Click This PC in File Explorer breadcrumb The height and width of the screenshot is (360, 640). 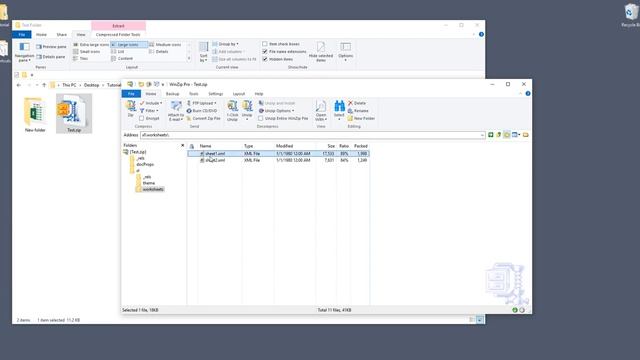(x=69, y=85)
